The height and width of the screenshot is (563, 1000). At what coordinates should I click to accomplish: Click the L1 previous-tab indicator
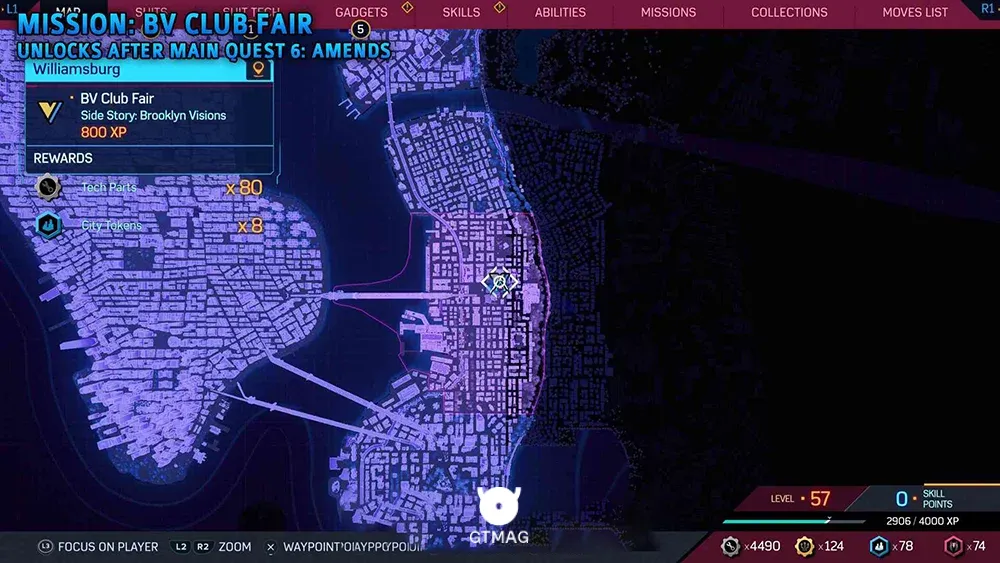click(x=11, y=9)
